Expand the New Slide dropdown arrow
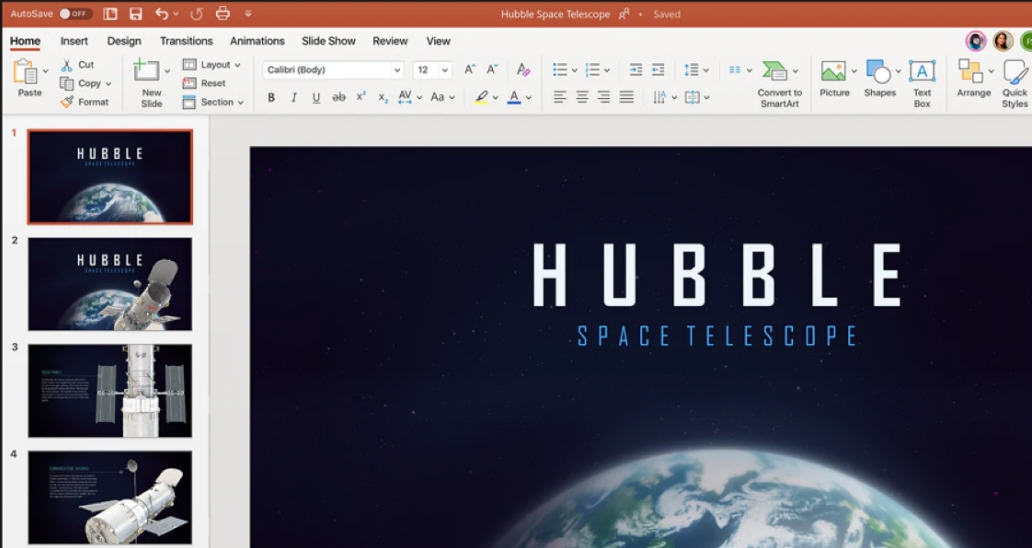This screenshot has height=548, width=1032. coord(167,70)
